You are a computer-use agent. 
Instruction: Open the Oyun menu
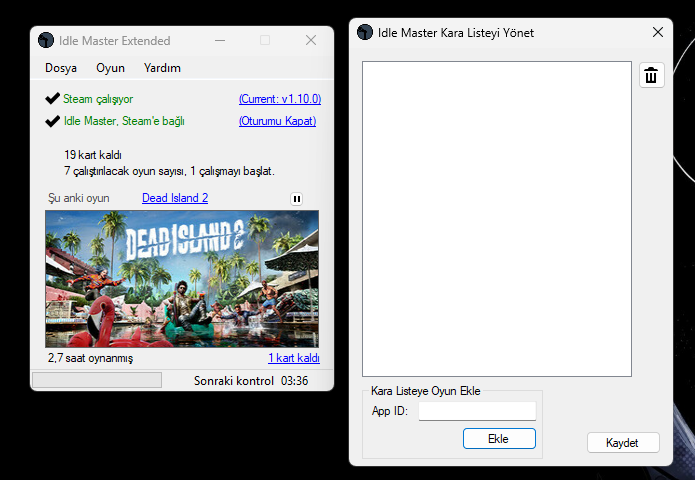[110, 68]
